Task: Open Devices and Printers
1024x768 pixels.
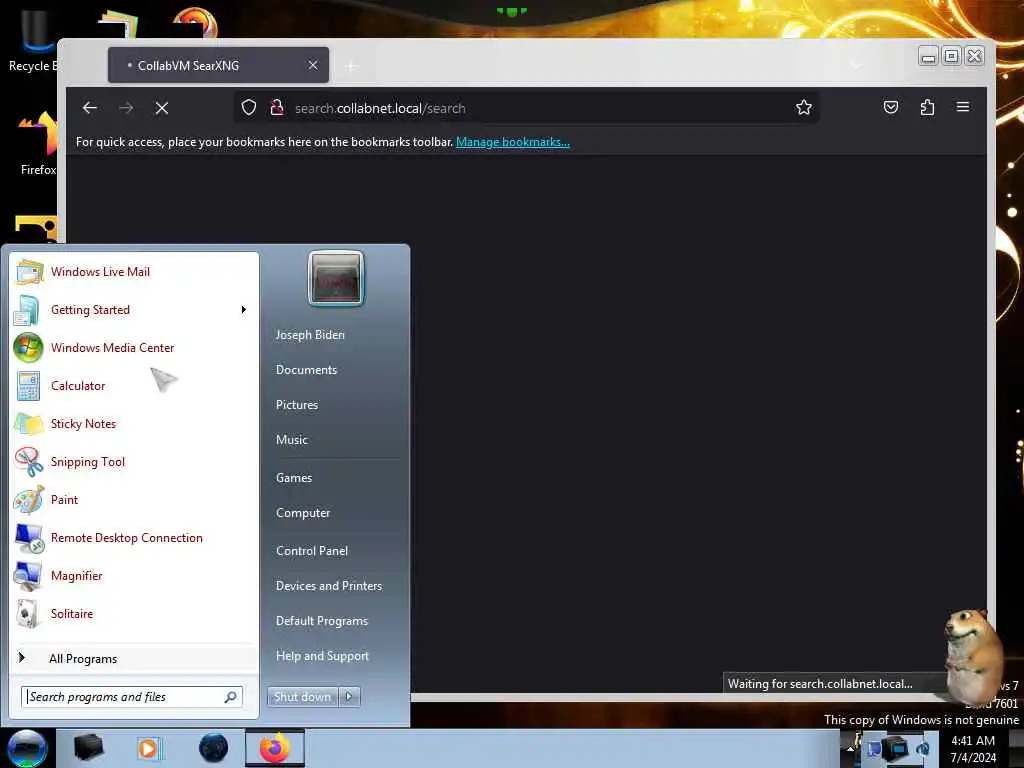Action: [329, 586]
